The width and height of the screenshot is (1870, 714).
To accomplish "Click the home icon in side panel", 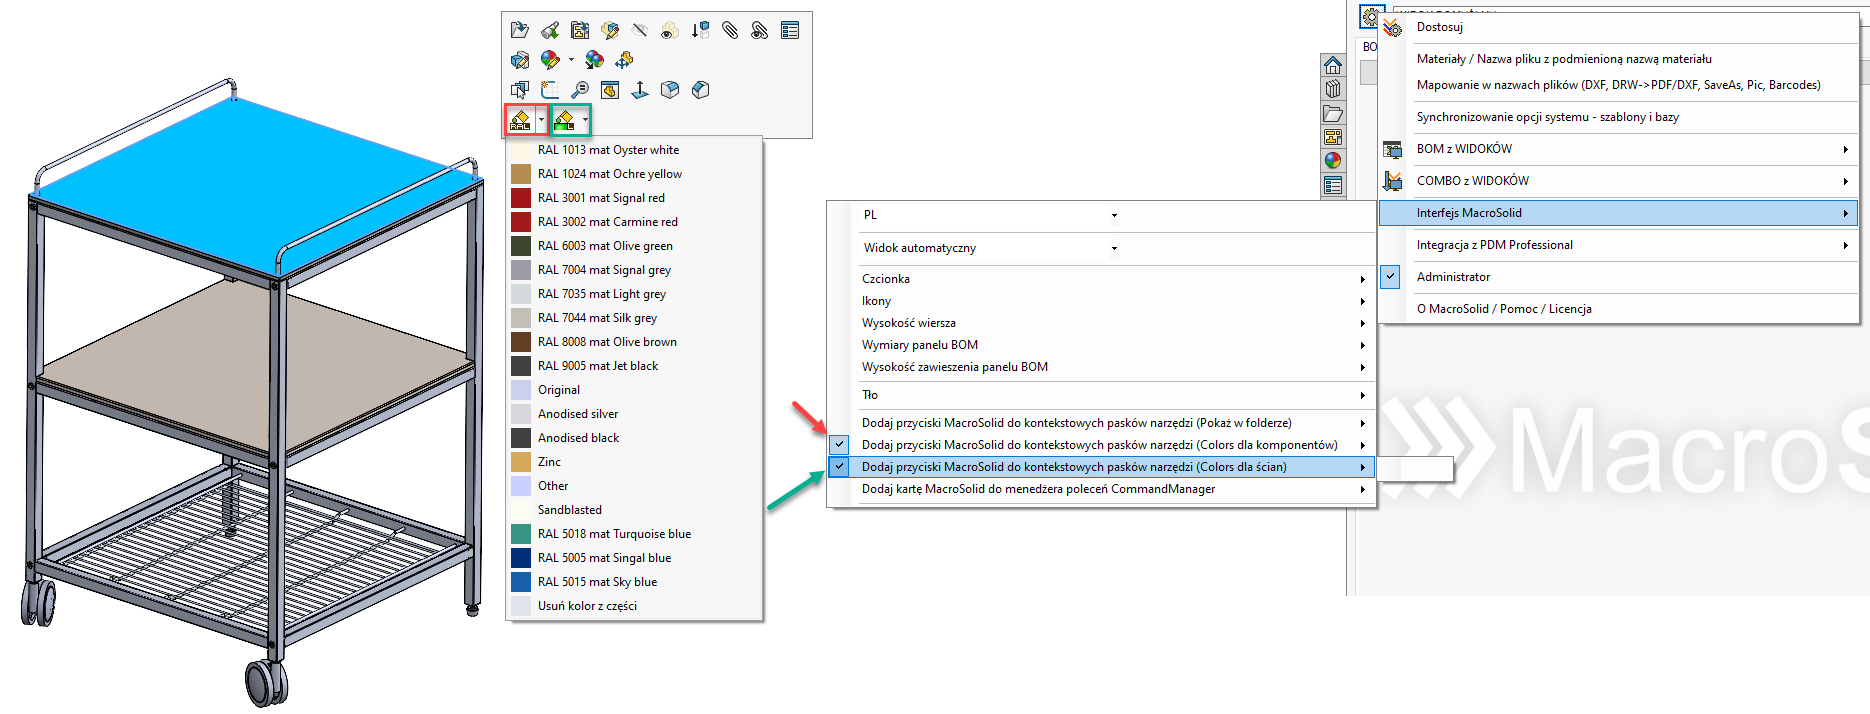I will coord(1332,66).
